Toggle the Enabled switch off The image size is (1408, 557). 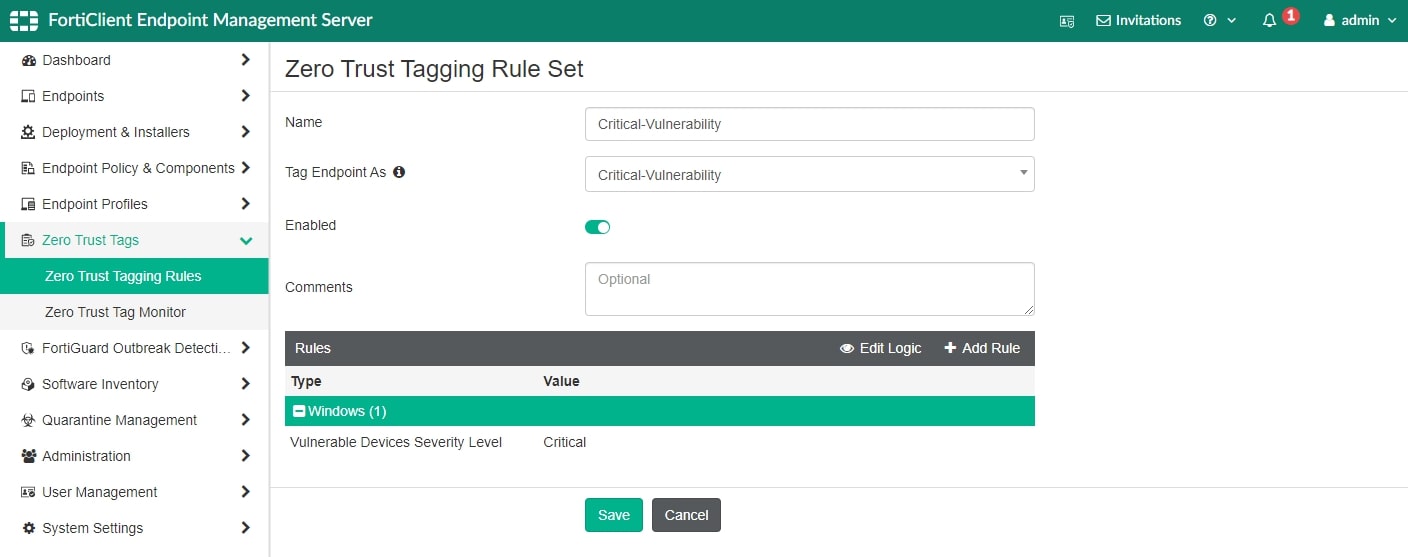pyautogui.click(x=597, y=227)
